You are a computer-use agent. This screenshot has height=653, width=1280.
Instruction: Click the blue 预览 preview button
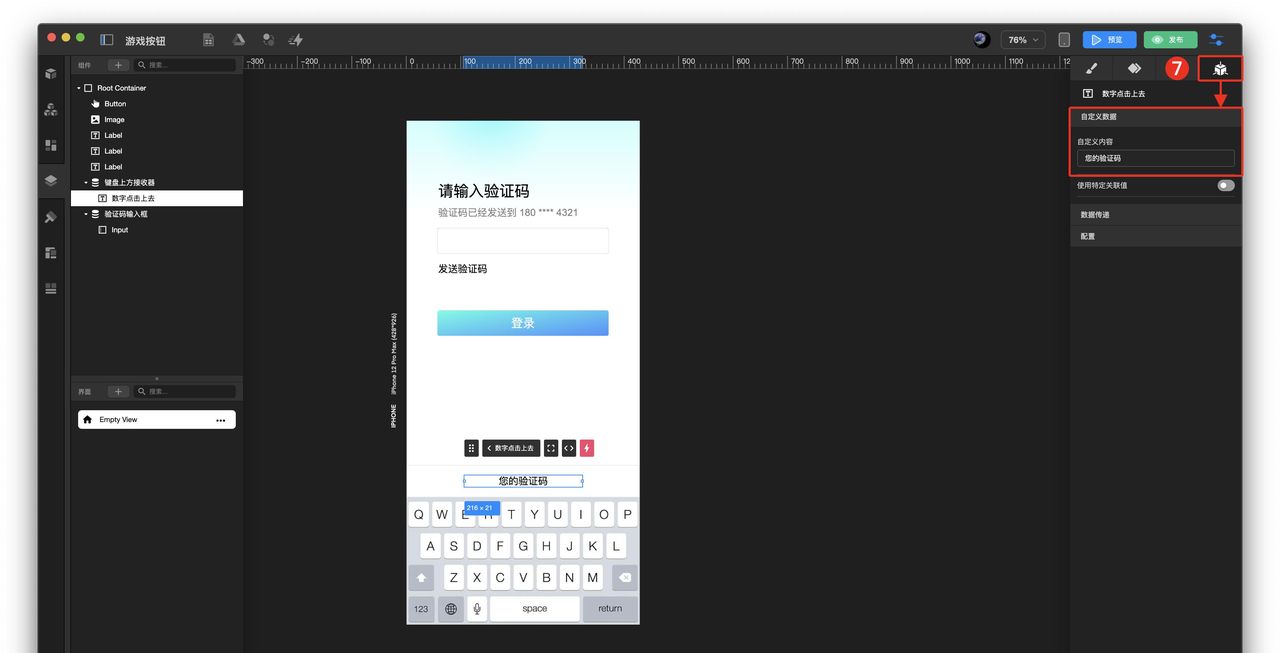(x=1108, y=39)
